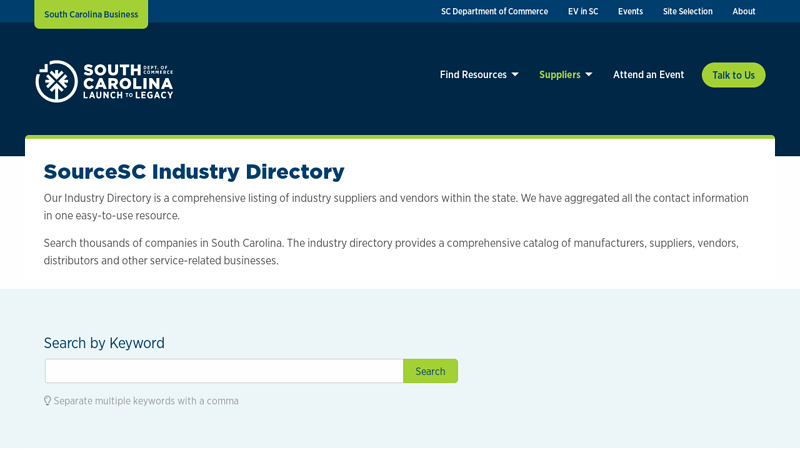Expand the Find Resources dropdown arrow
The width and height of the screenshot is (800, 450).
point(515,75)
